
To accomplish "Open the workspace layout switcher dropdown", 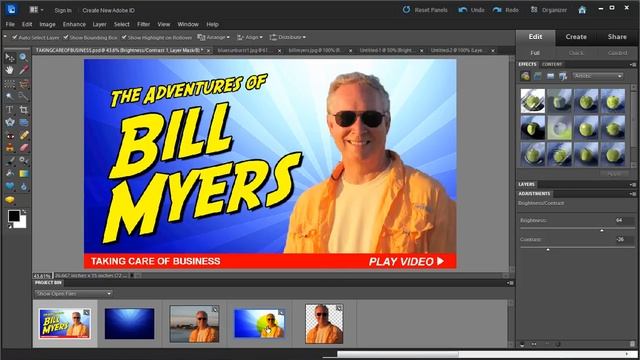I will (36, 10).
